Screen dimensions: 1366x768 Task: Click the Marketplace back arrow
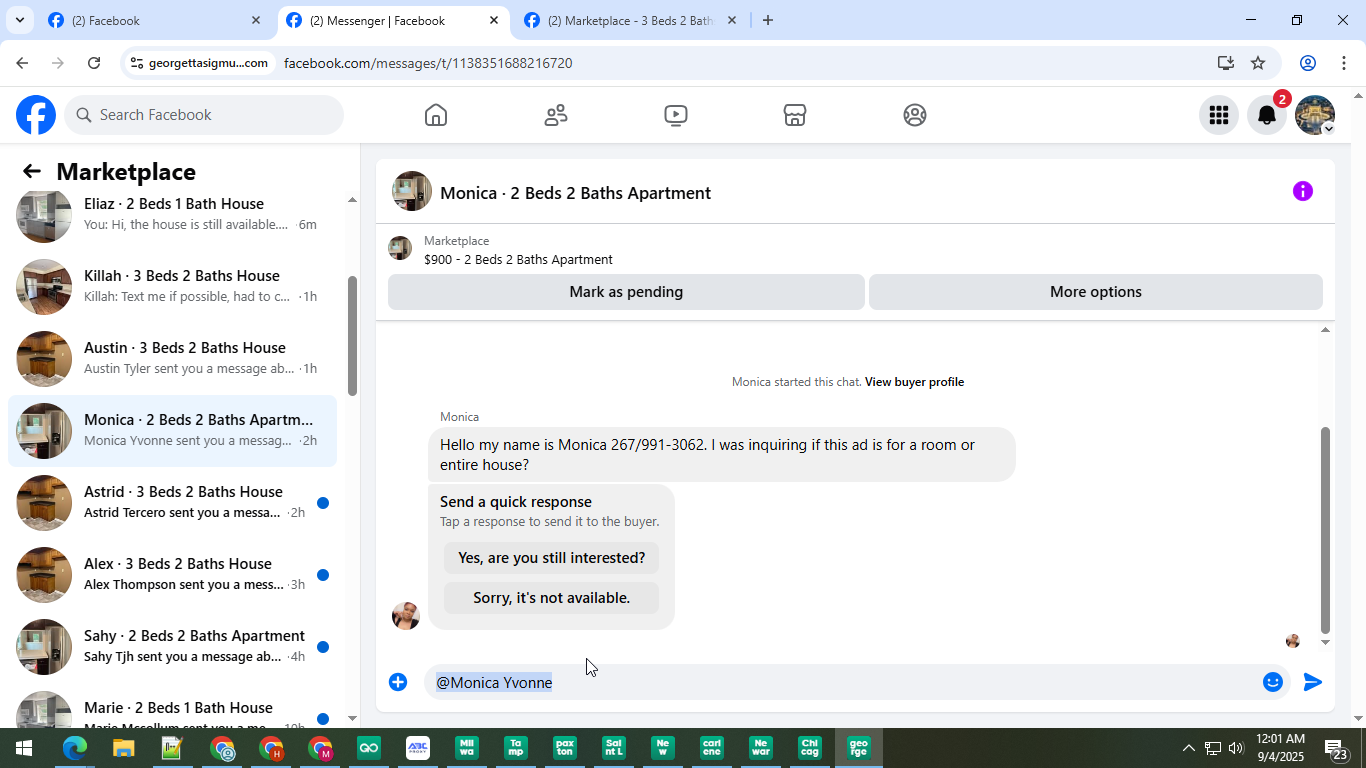pyautogui.click(x=32, y=172)
